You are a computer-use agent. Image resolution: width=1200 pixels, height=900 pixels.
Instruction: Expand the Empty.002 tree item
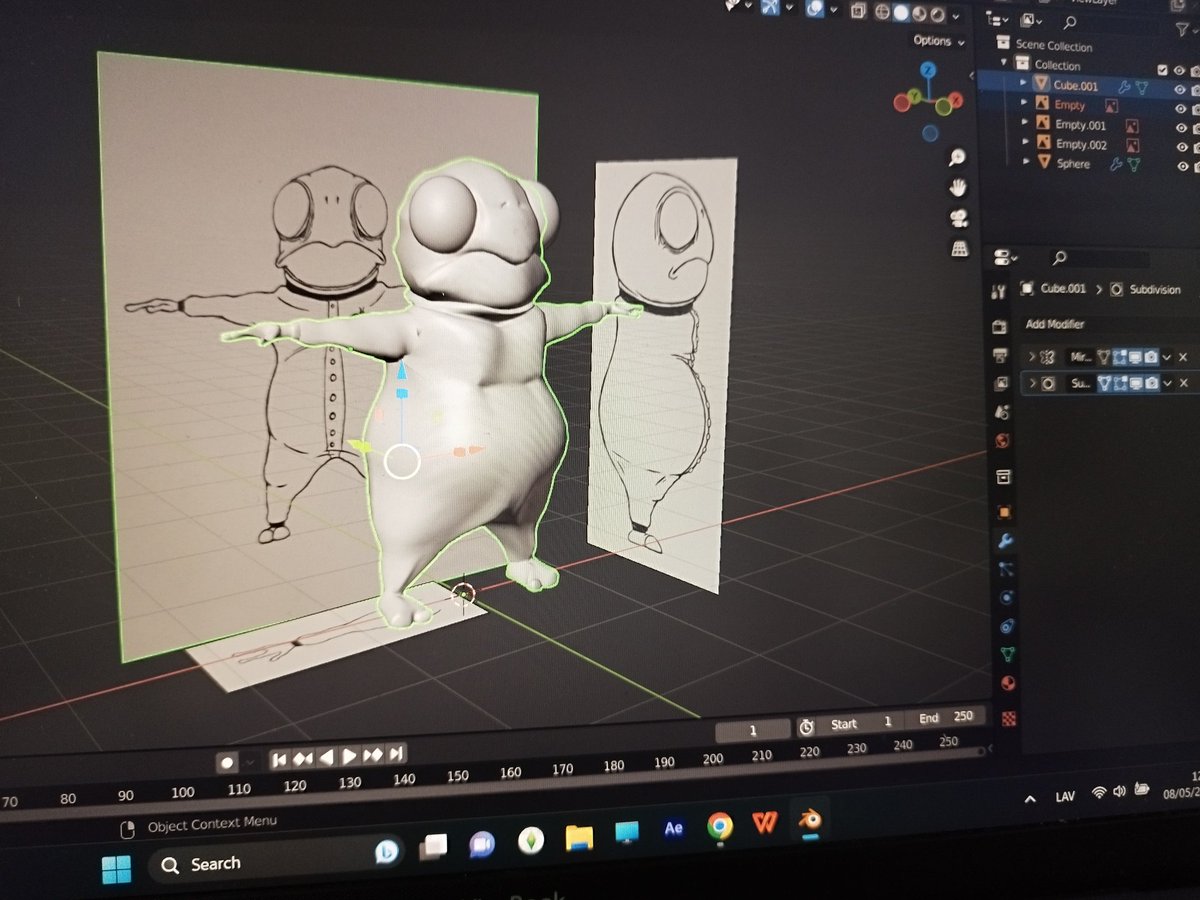coord(1024,142)
